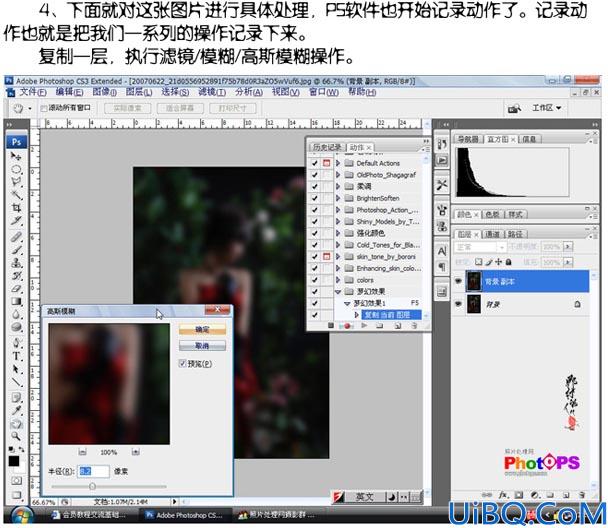Switch to Adobe Photoshop CS taskbar item

tap(185, 515)
